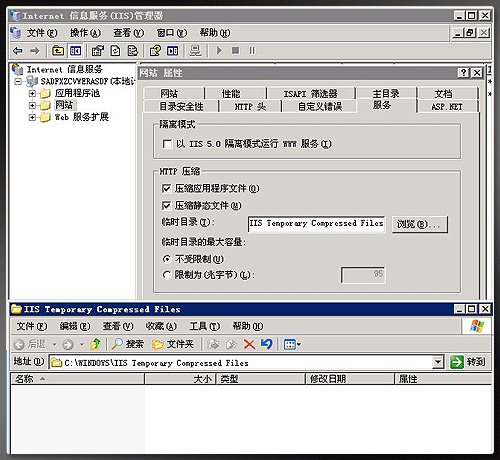
Task: Click the Move To icon in Explorer toolbar
Action: point(213,344)
